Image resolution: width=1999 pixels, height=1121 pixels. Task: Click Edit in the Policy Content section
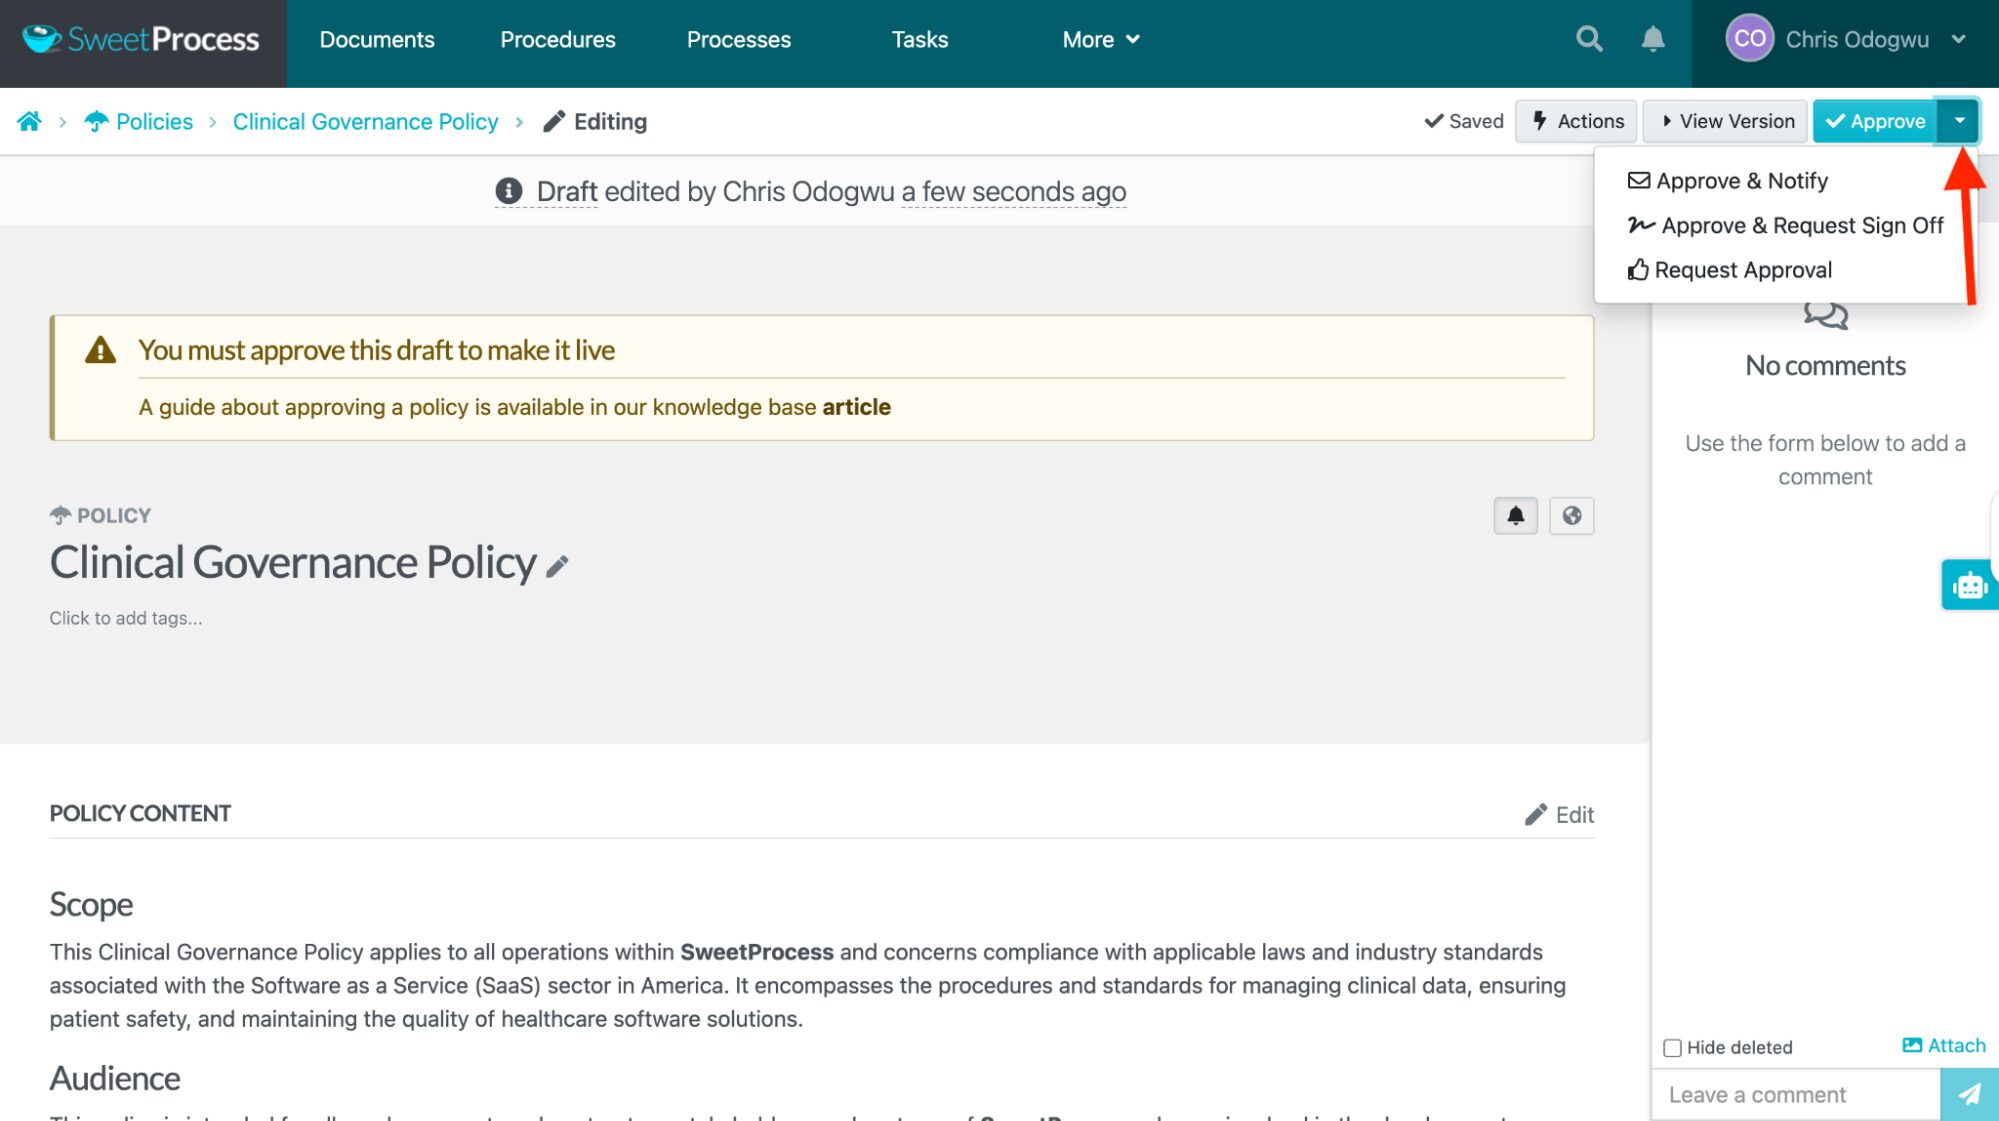click(1560, 815)
